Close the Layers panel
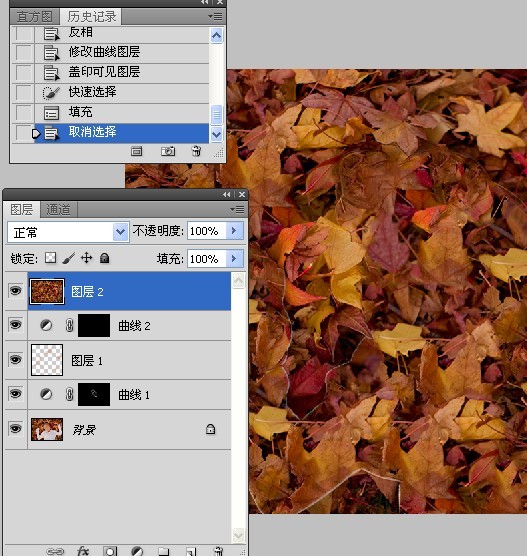527x556 pixels. point(242,195)
